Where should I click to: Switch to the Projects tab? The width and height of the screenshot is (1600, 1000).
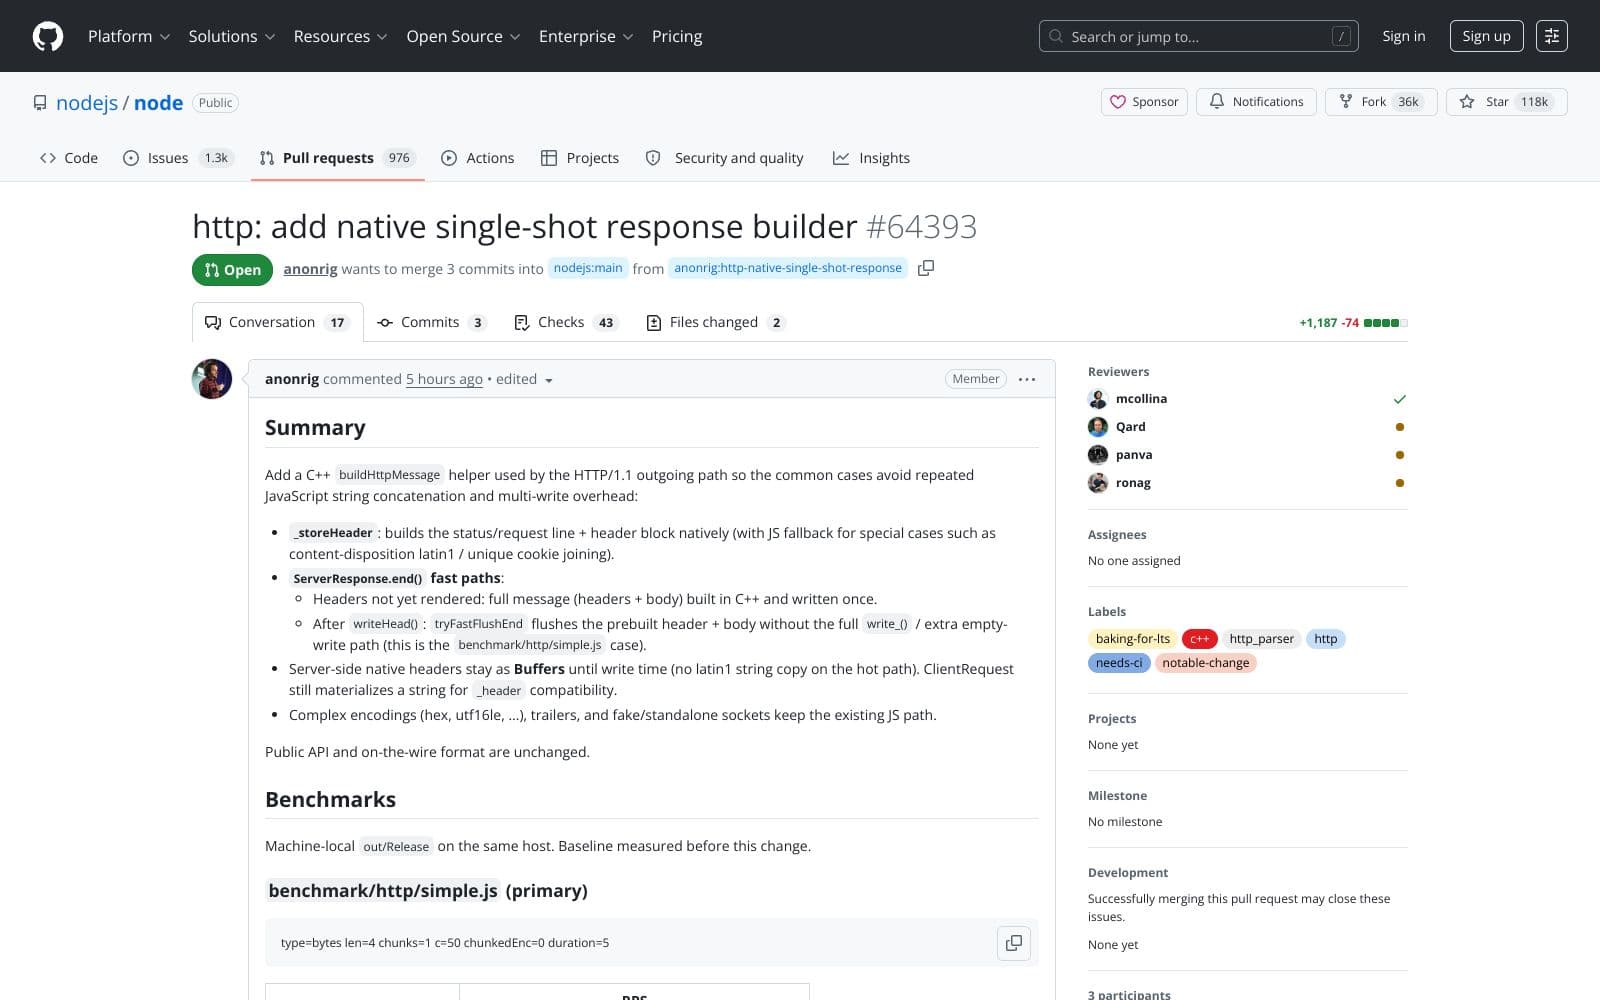pyautogui.click(x=580, y=158)
